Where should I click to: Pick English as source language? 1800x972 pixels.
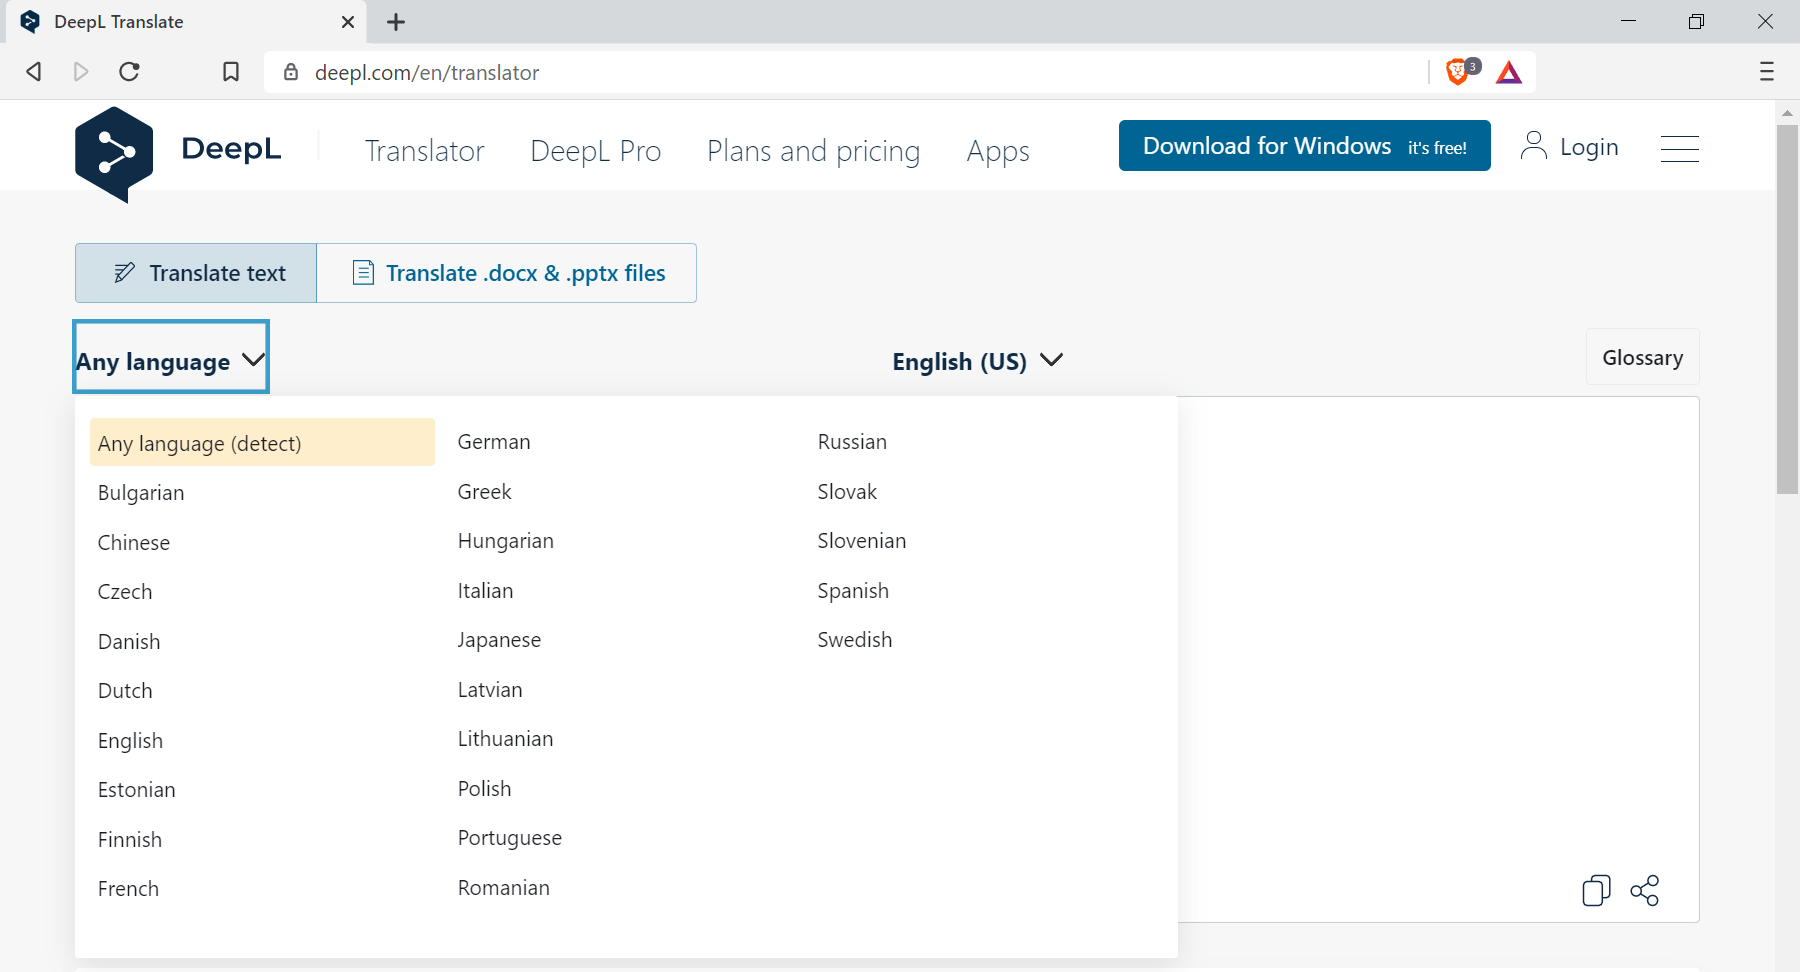[x=130, y=741]
